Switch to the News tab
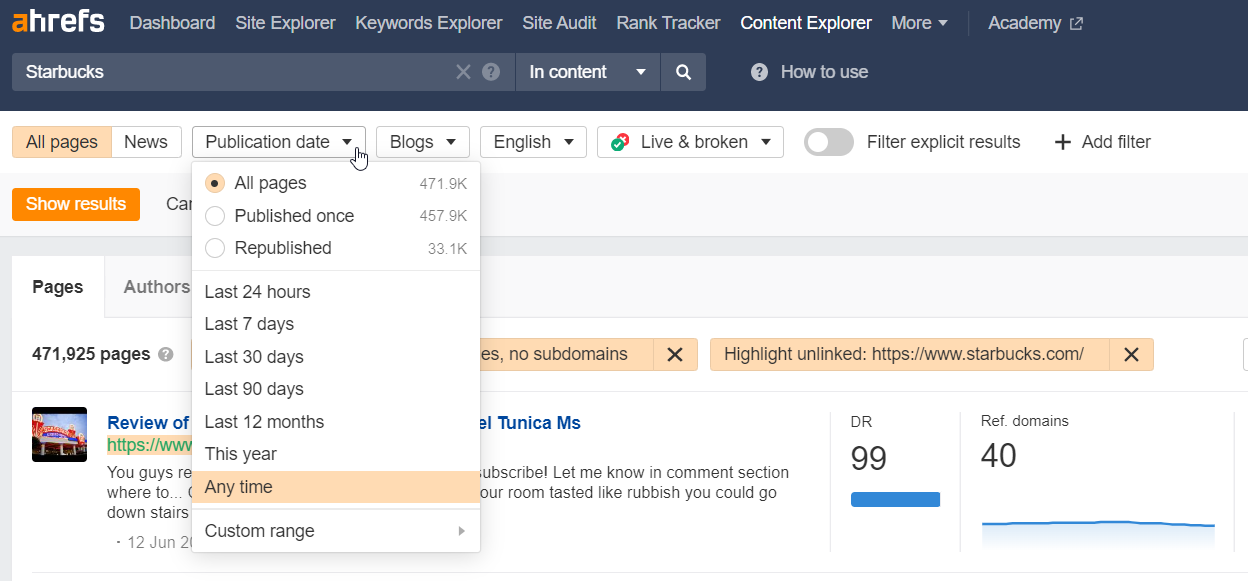The width and height of the screenshot is (1248, 581). [x=146, y=142]
